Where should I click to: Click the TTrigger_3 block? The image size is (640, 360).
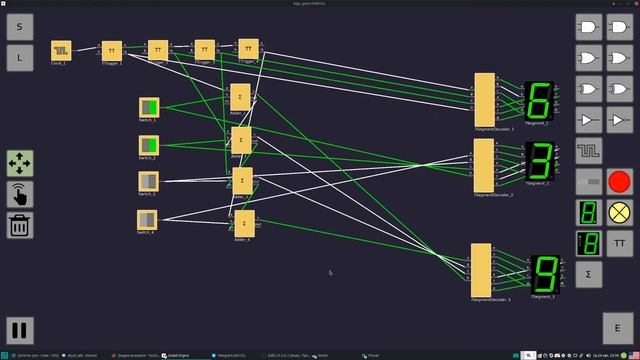205,50
